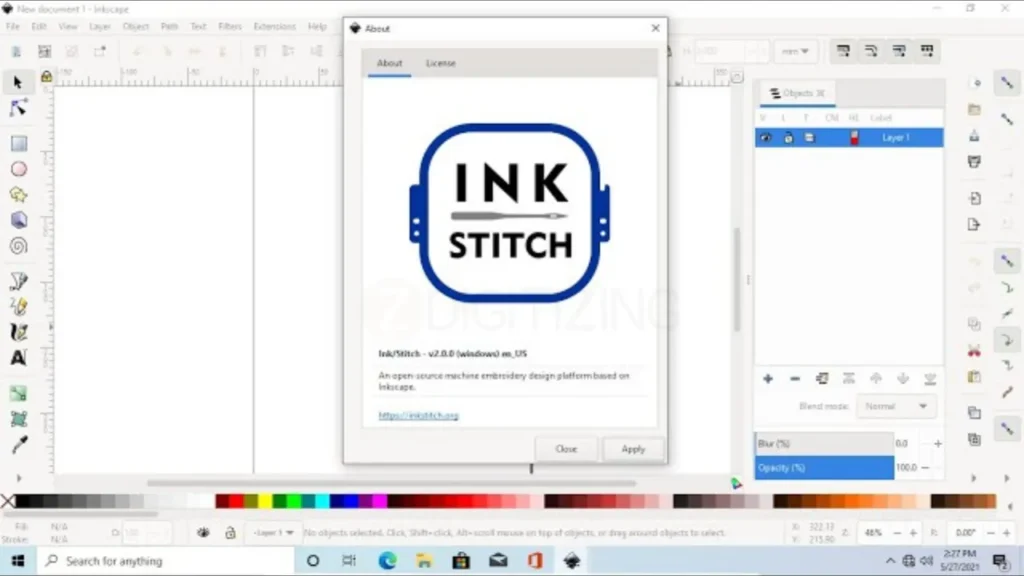Lock Layer 1 in the Objects panel

[x=788, y=137]
